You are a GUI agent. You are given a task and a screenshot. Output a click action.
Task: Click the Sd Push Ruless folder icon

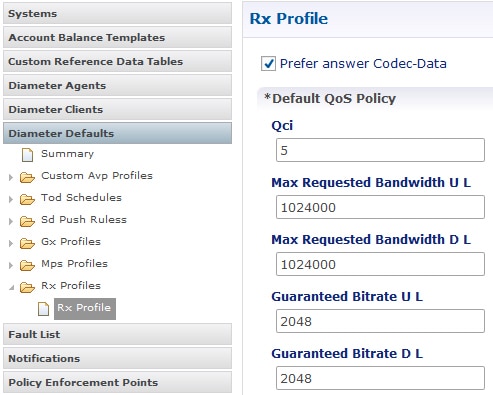[x=27, y=221]
